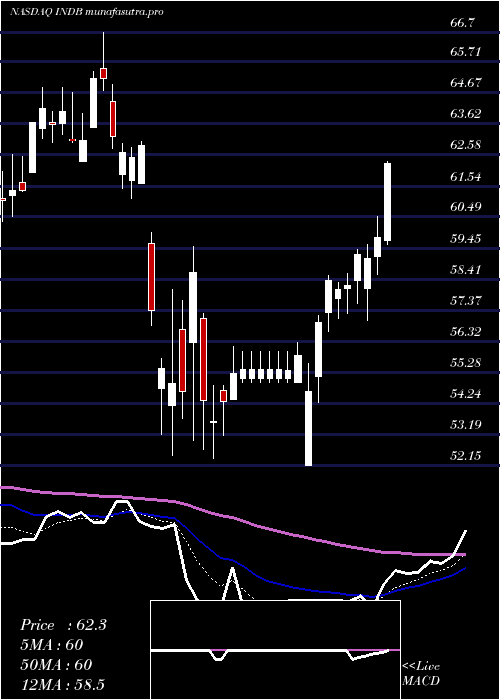Click the 60.49 price axis label

point(466,207)
